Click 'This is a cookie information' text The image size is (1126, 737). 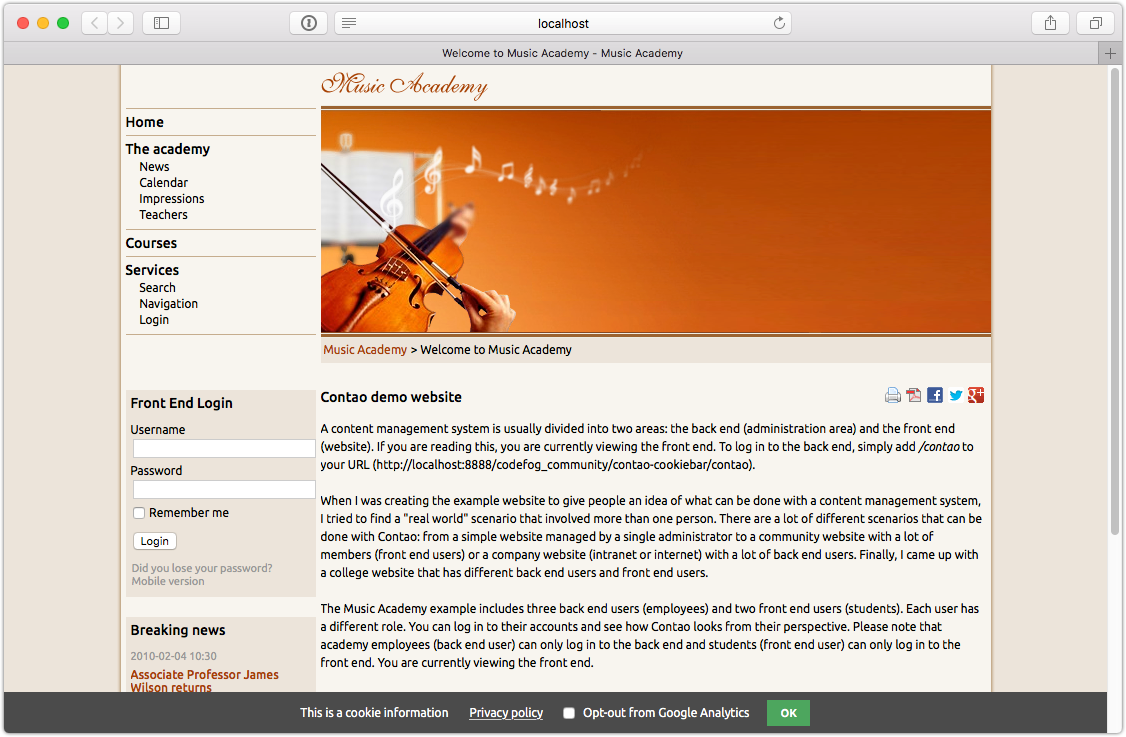click(x=374, y=713)
